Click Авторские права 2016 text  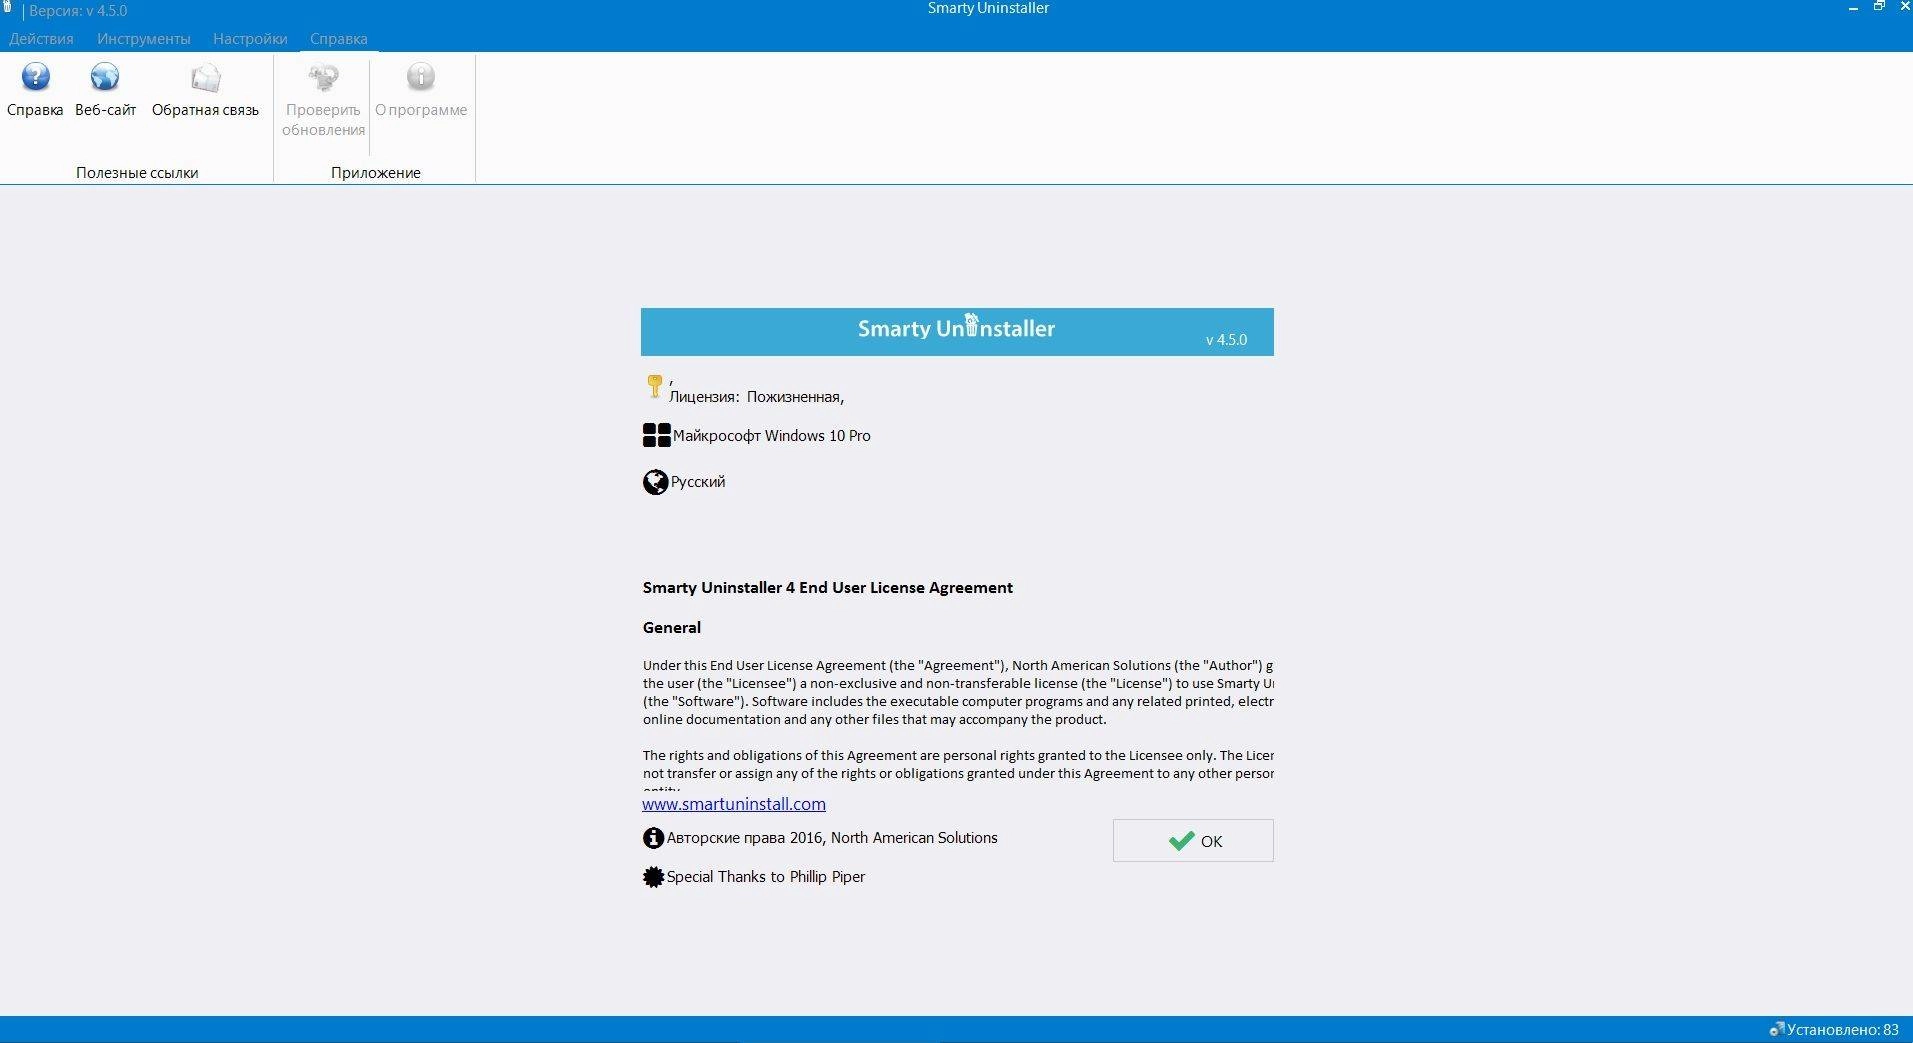(x=832, y=838)
